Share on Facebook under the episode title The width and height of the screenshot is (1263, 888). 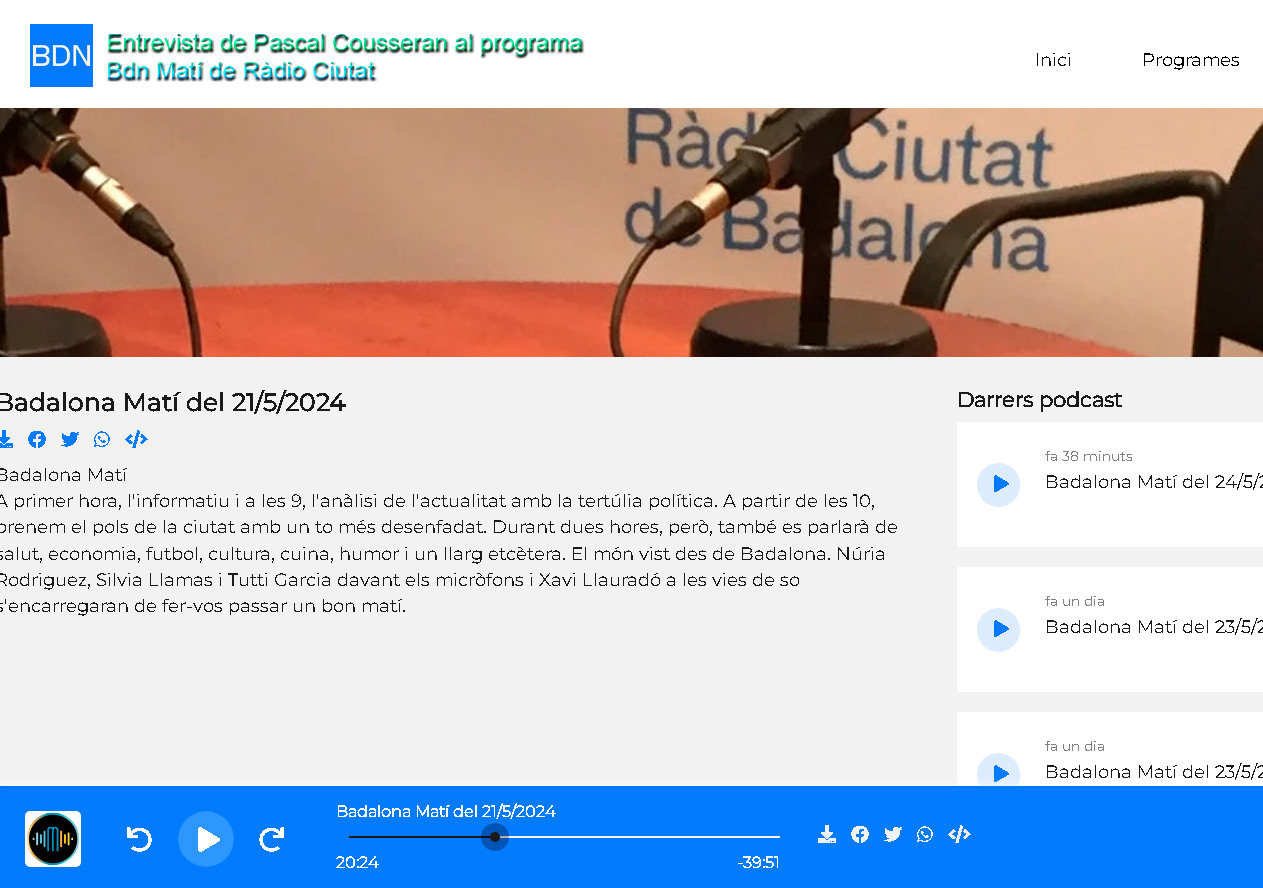click(x=37, y=439)
